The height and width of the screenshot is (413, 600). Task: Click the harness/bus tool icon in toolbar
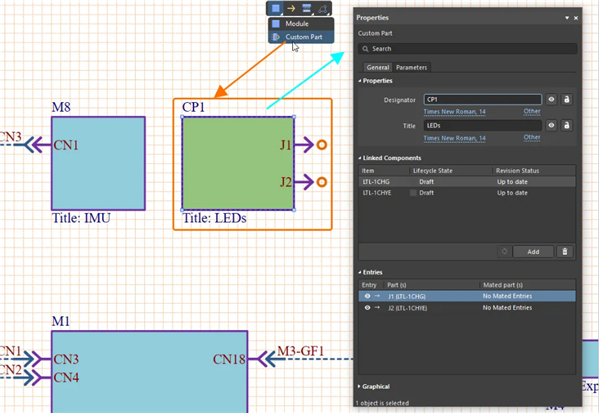(x=308, y=8)
